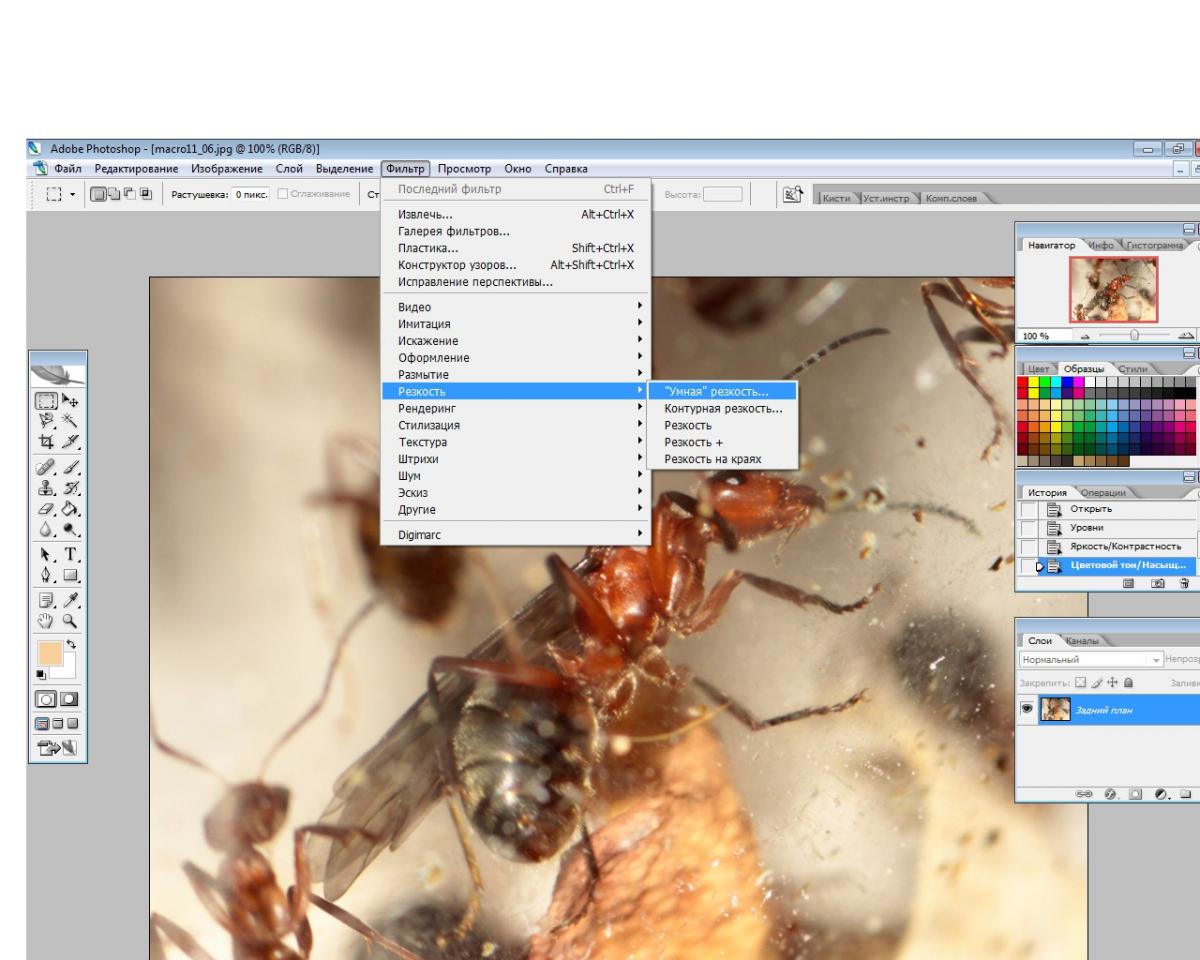Activate the Crop tool
The image size is (1200, 960).
pos(46,444)
